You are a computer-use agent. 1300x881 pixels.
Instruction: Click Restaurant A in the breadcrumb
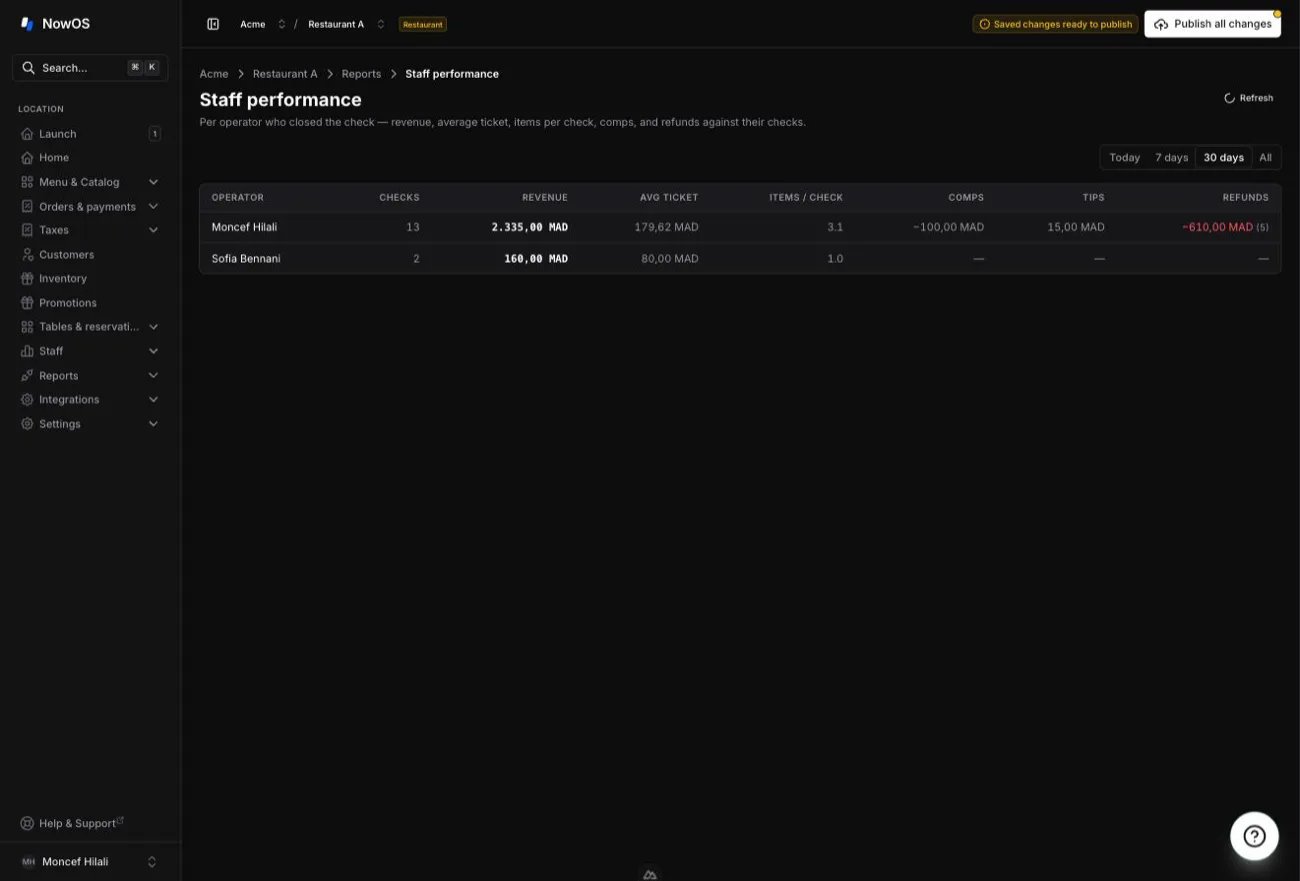285,74
